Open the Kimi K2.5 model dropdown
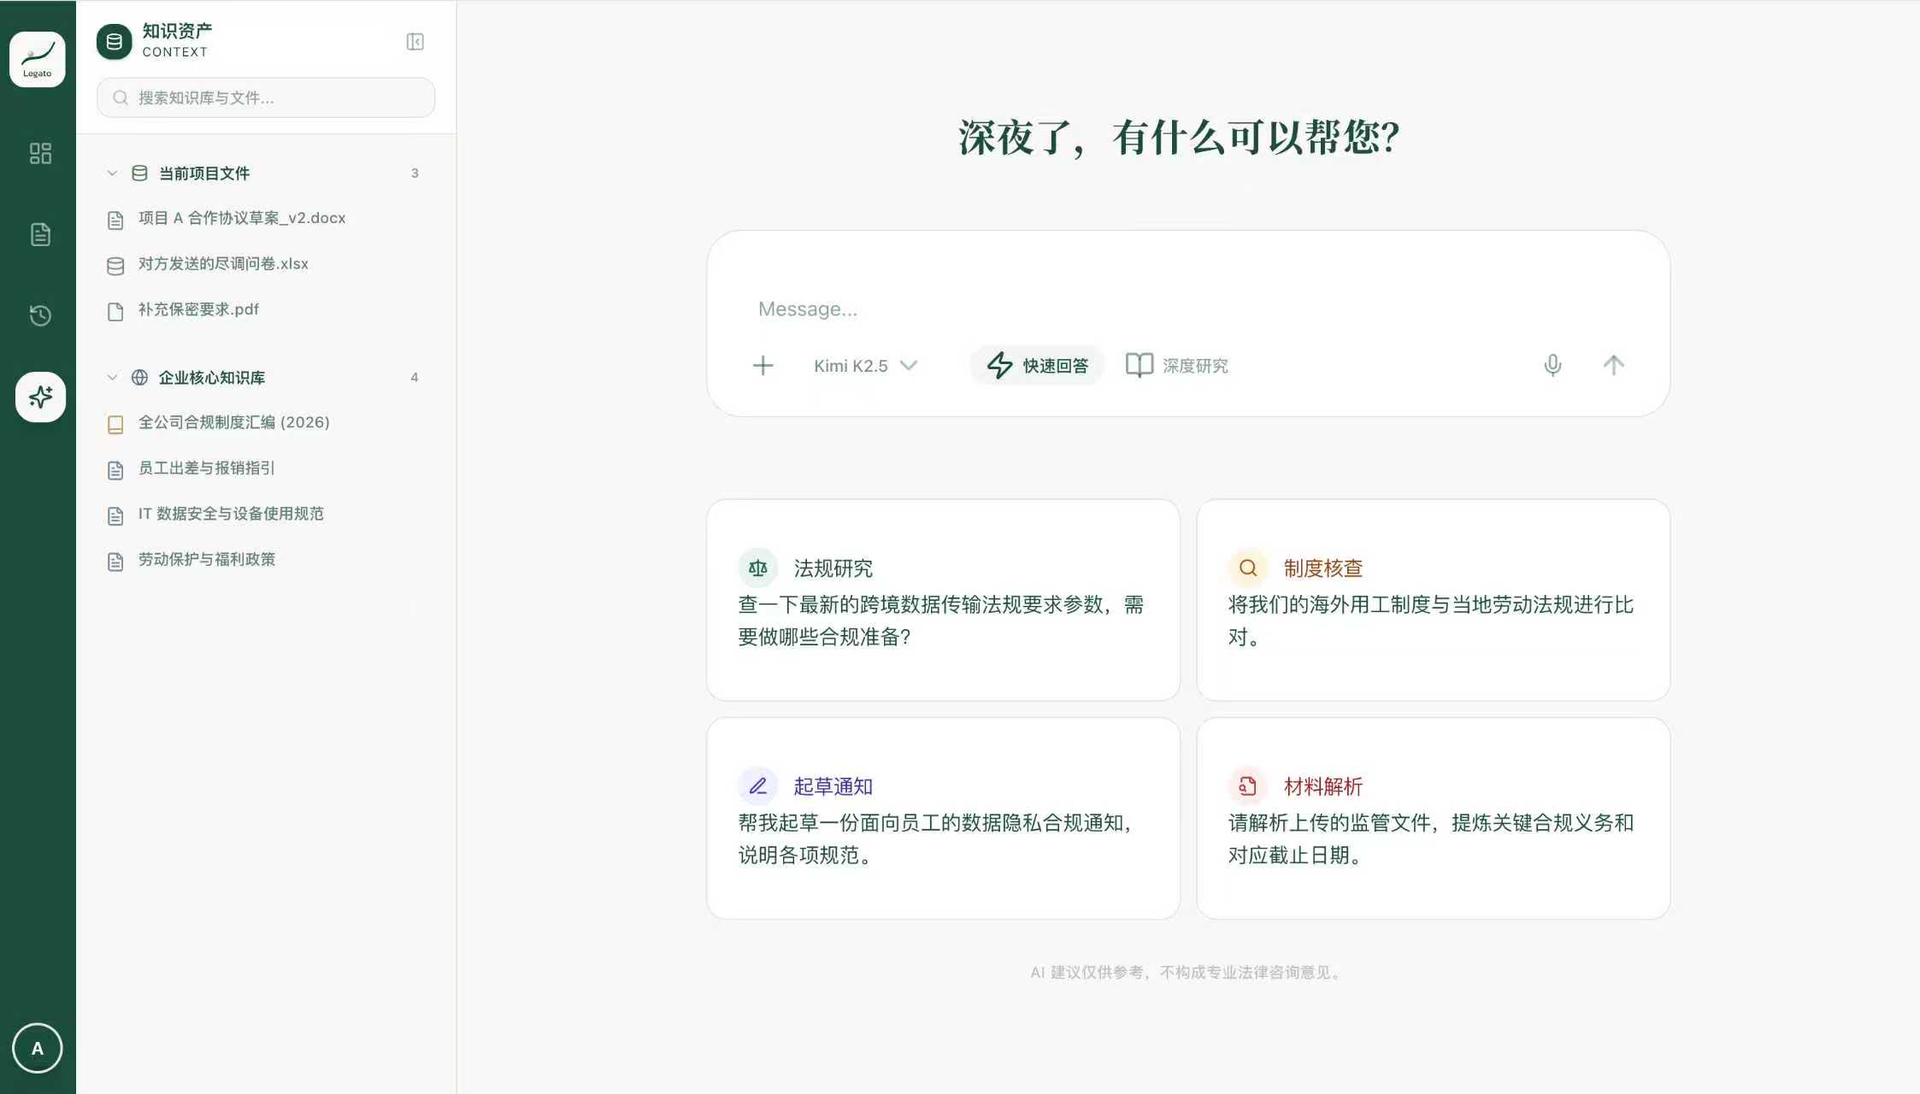 click(865, 366)
